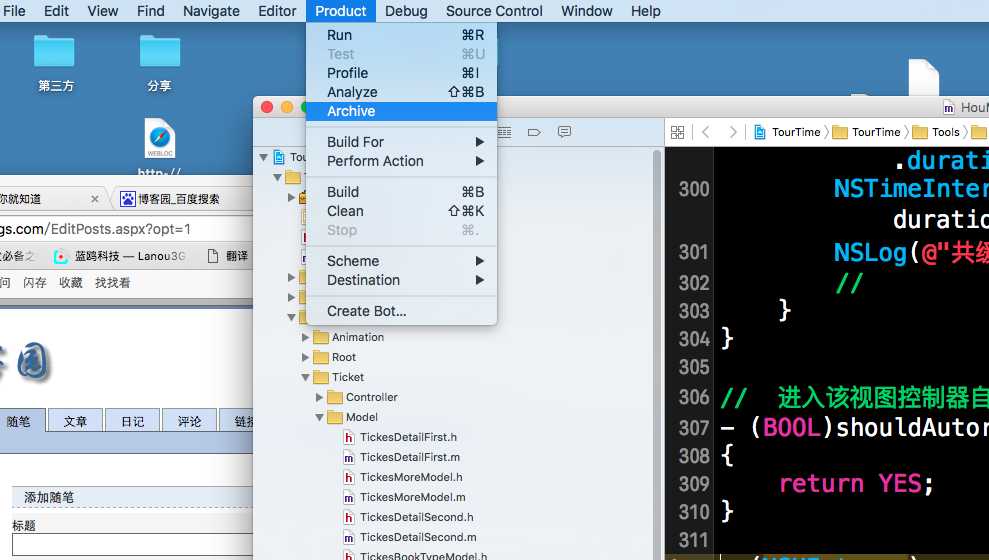The width and height of the screenshot is (989, 560).
Task: Go forward with the right arrow in jump bar
Action: (732, 132)
